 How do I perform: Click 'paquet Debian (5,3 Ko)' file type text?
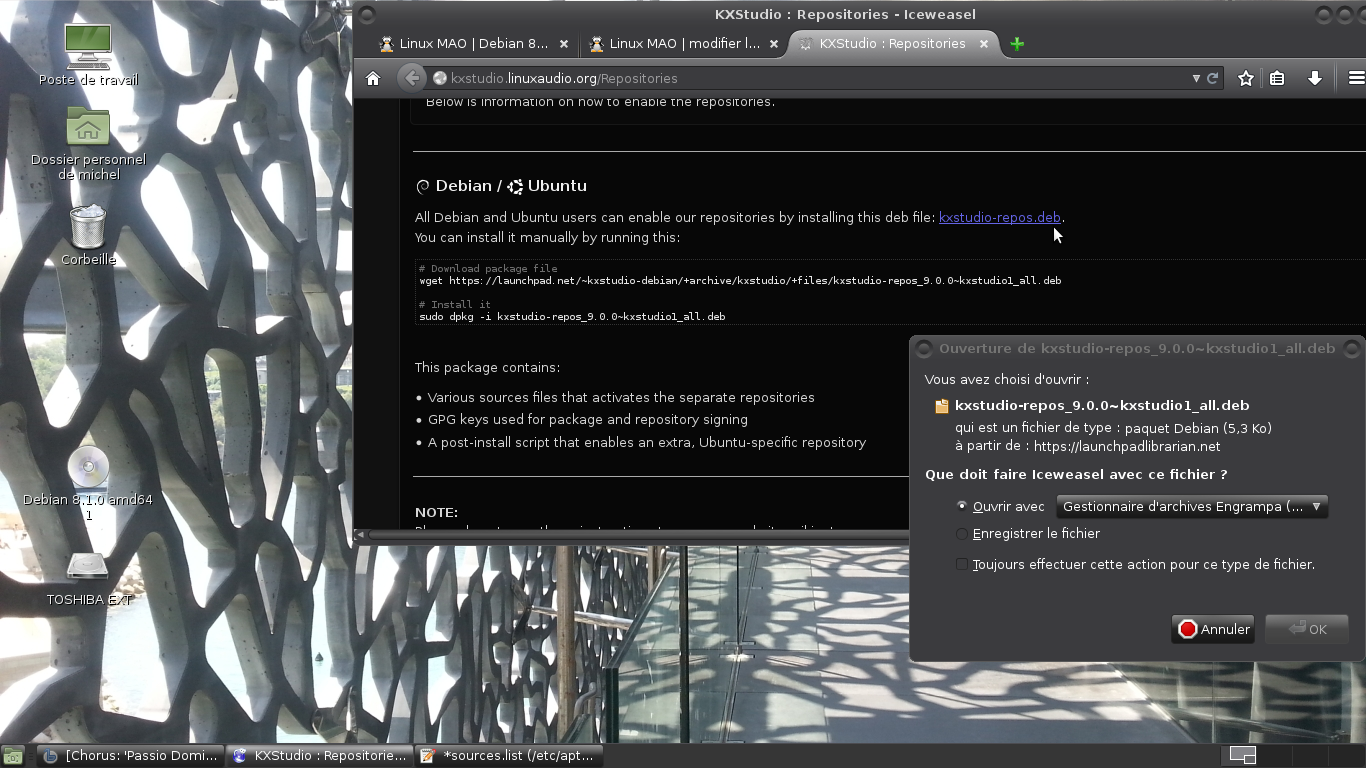point(1198,428)
